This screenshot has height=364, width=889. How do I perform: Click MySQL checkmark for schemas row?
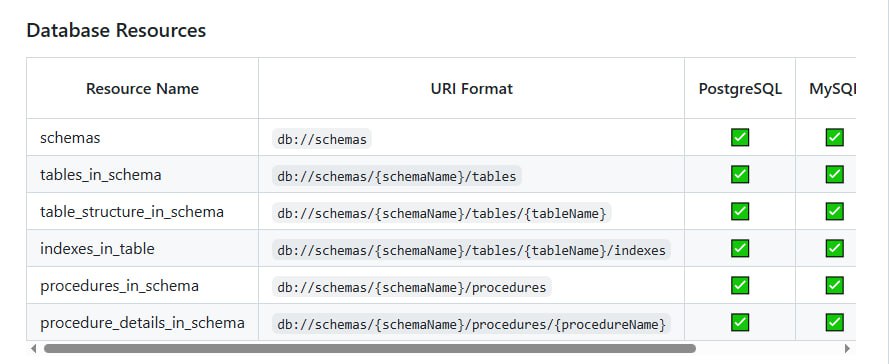click(x=834, y=137)
